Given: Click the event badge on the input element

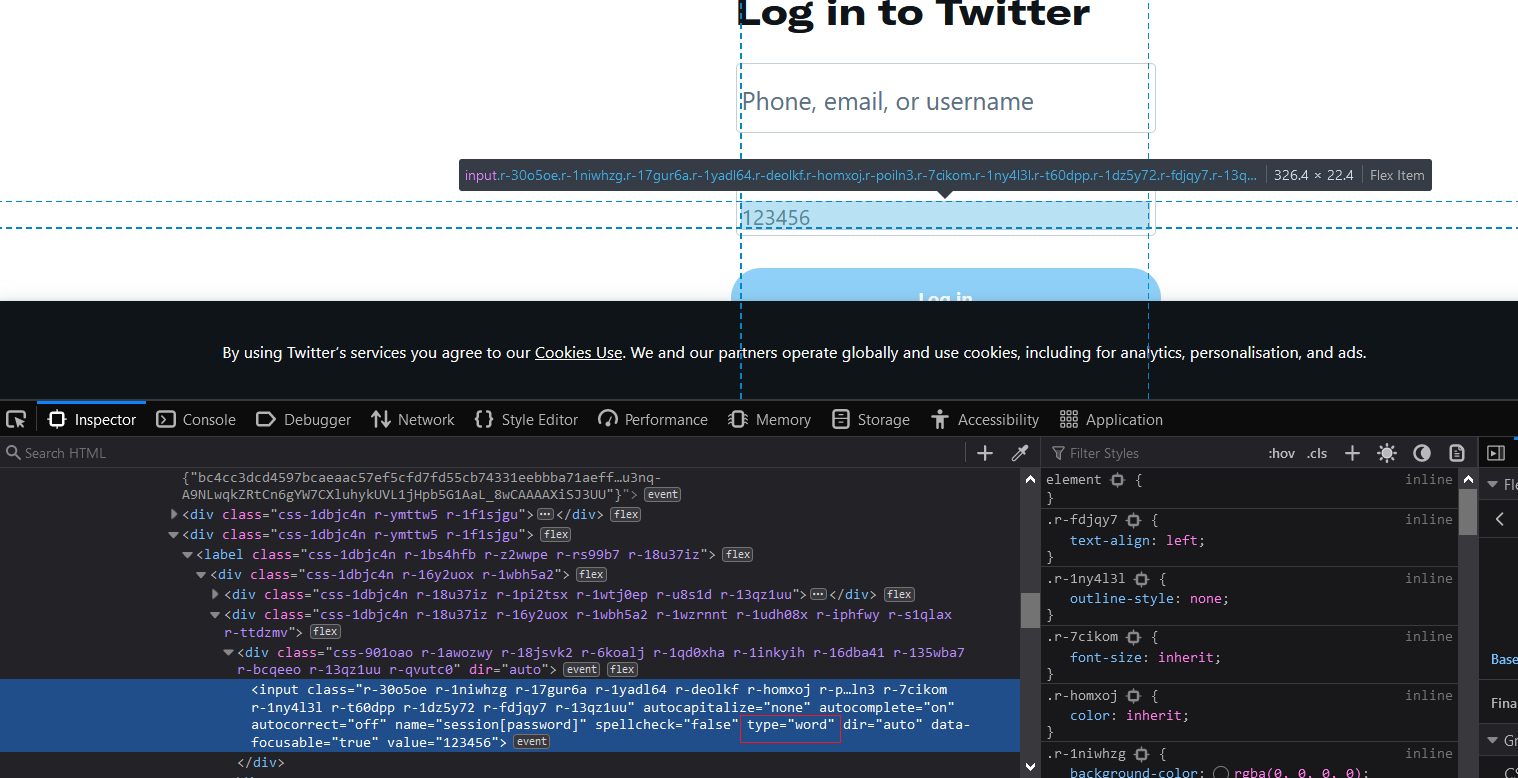Looking at the screenshot, I should click(x=531, y=742).
